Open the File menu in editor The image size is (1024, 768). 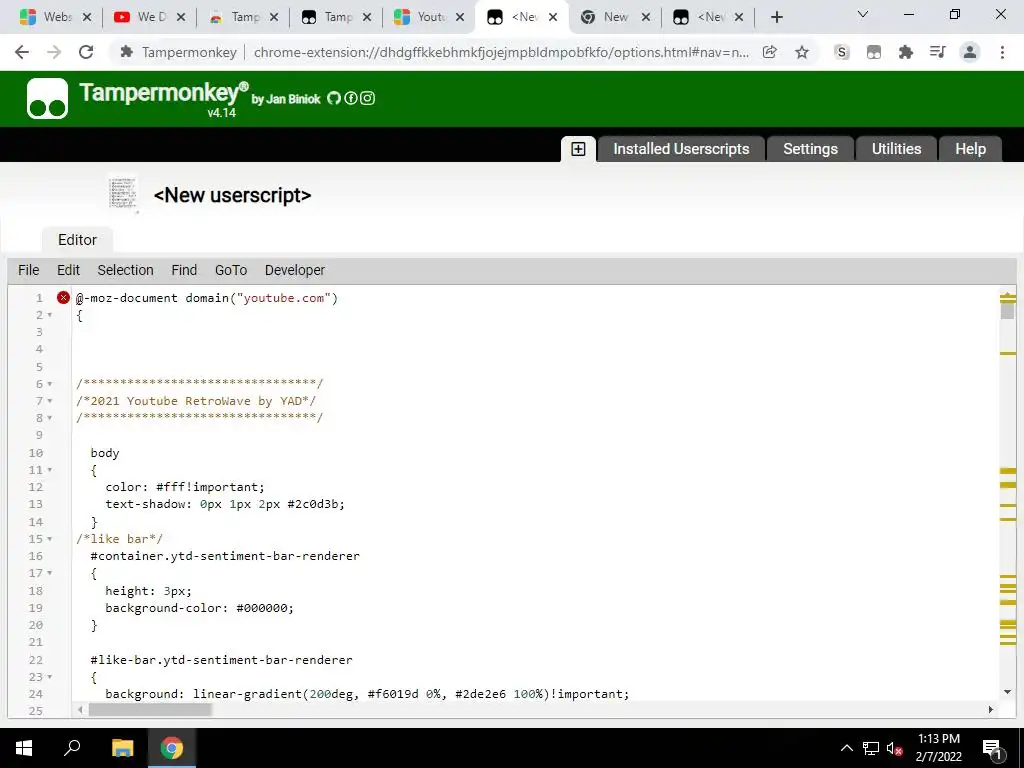click(29, 270)
